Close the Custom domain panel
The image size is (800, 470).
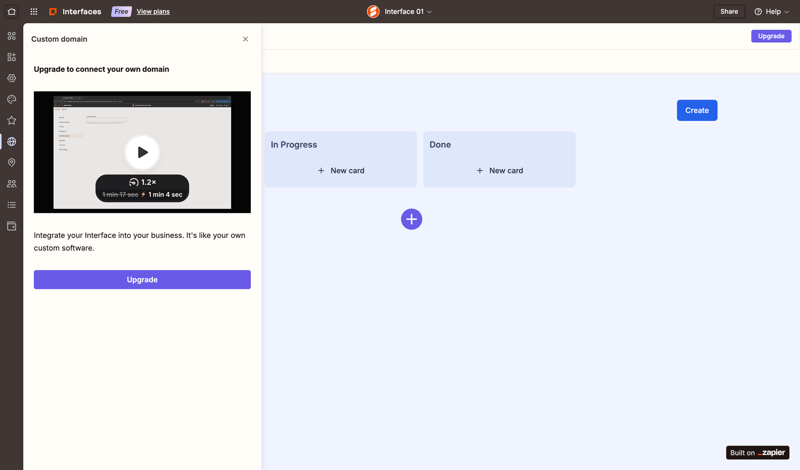point(245,39)
